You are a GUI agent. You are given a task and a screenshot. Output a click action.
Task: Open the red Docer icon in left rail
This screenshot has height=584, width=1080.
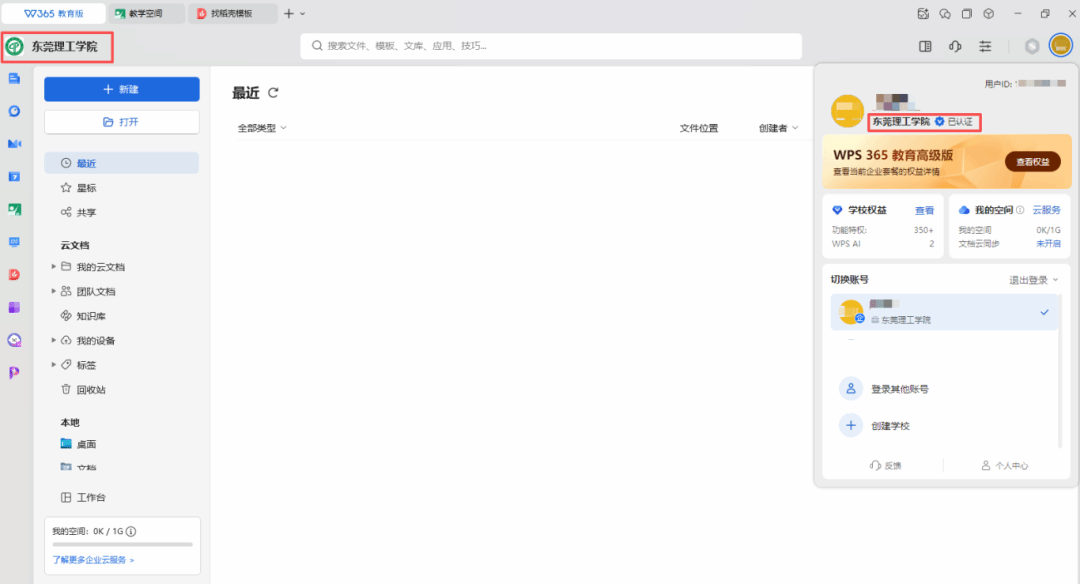click(x=14, y=275)
